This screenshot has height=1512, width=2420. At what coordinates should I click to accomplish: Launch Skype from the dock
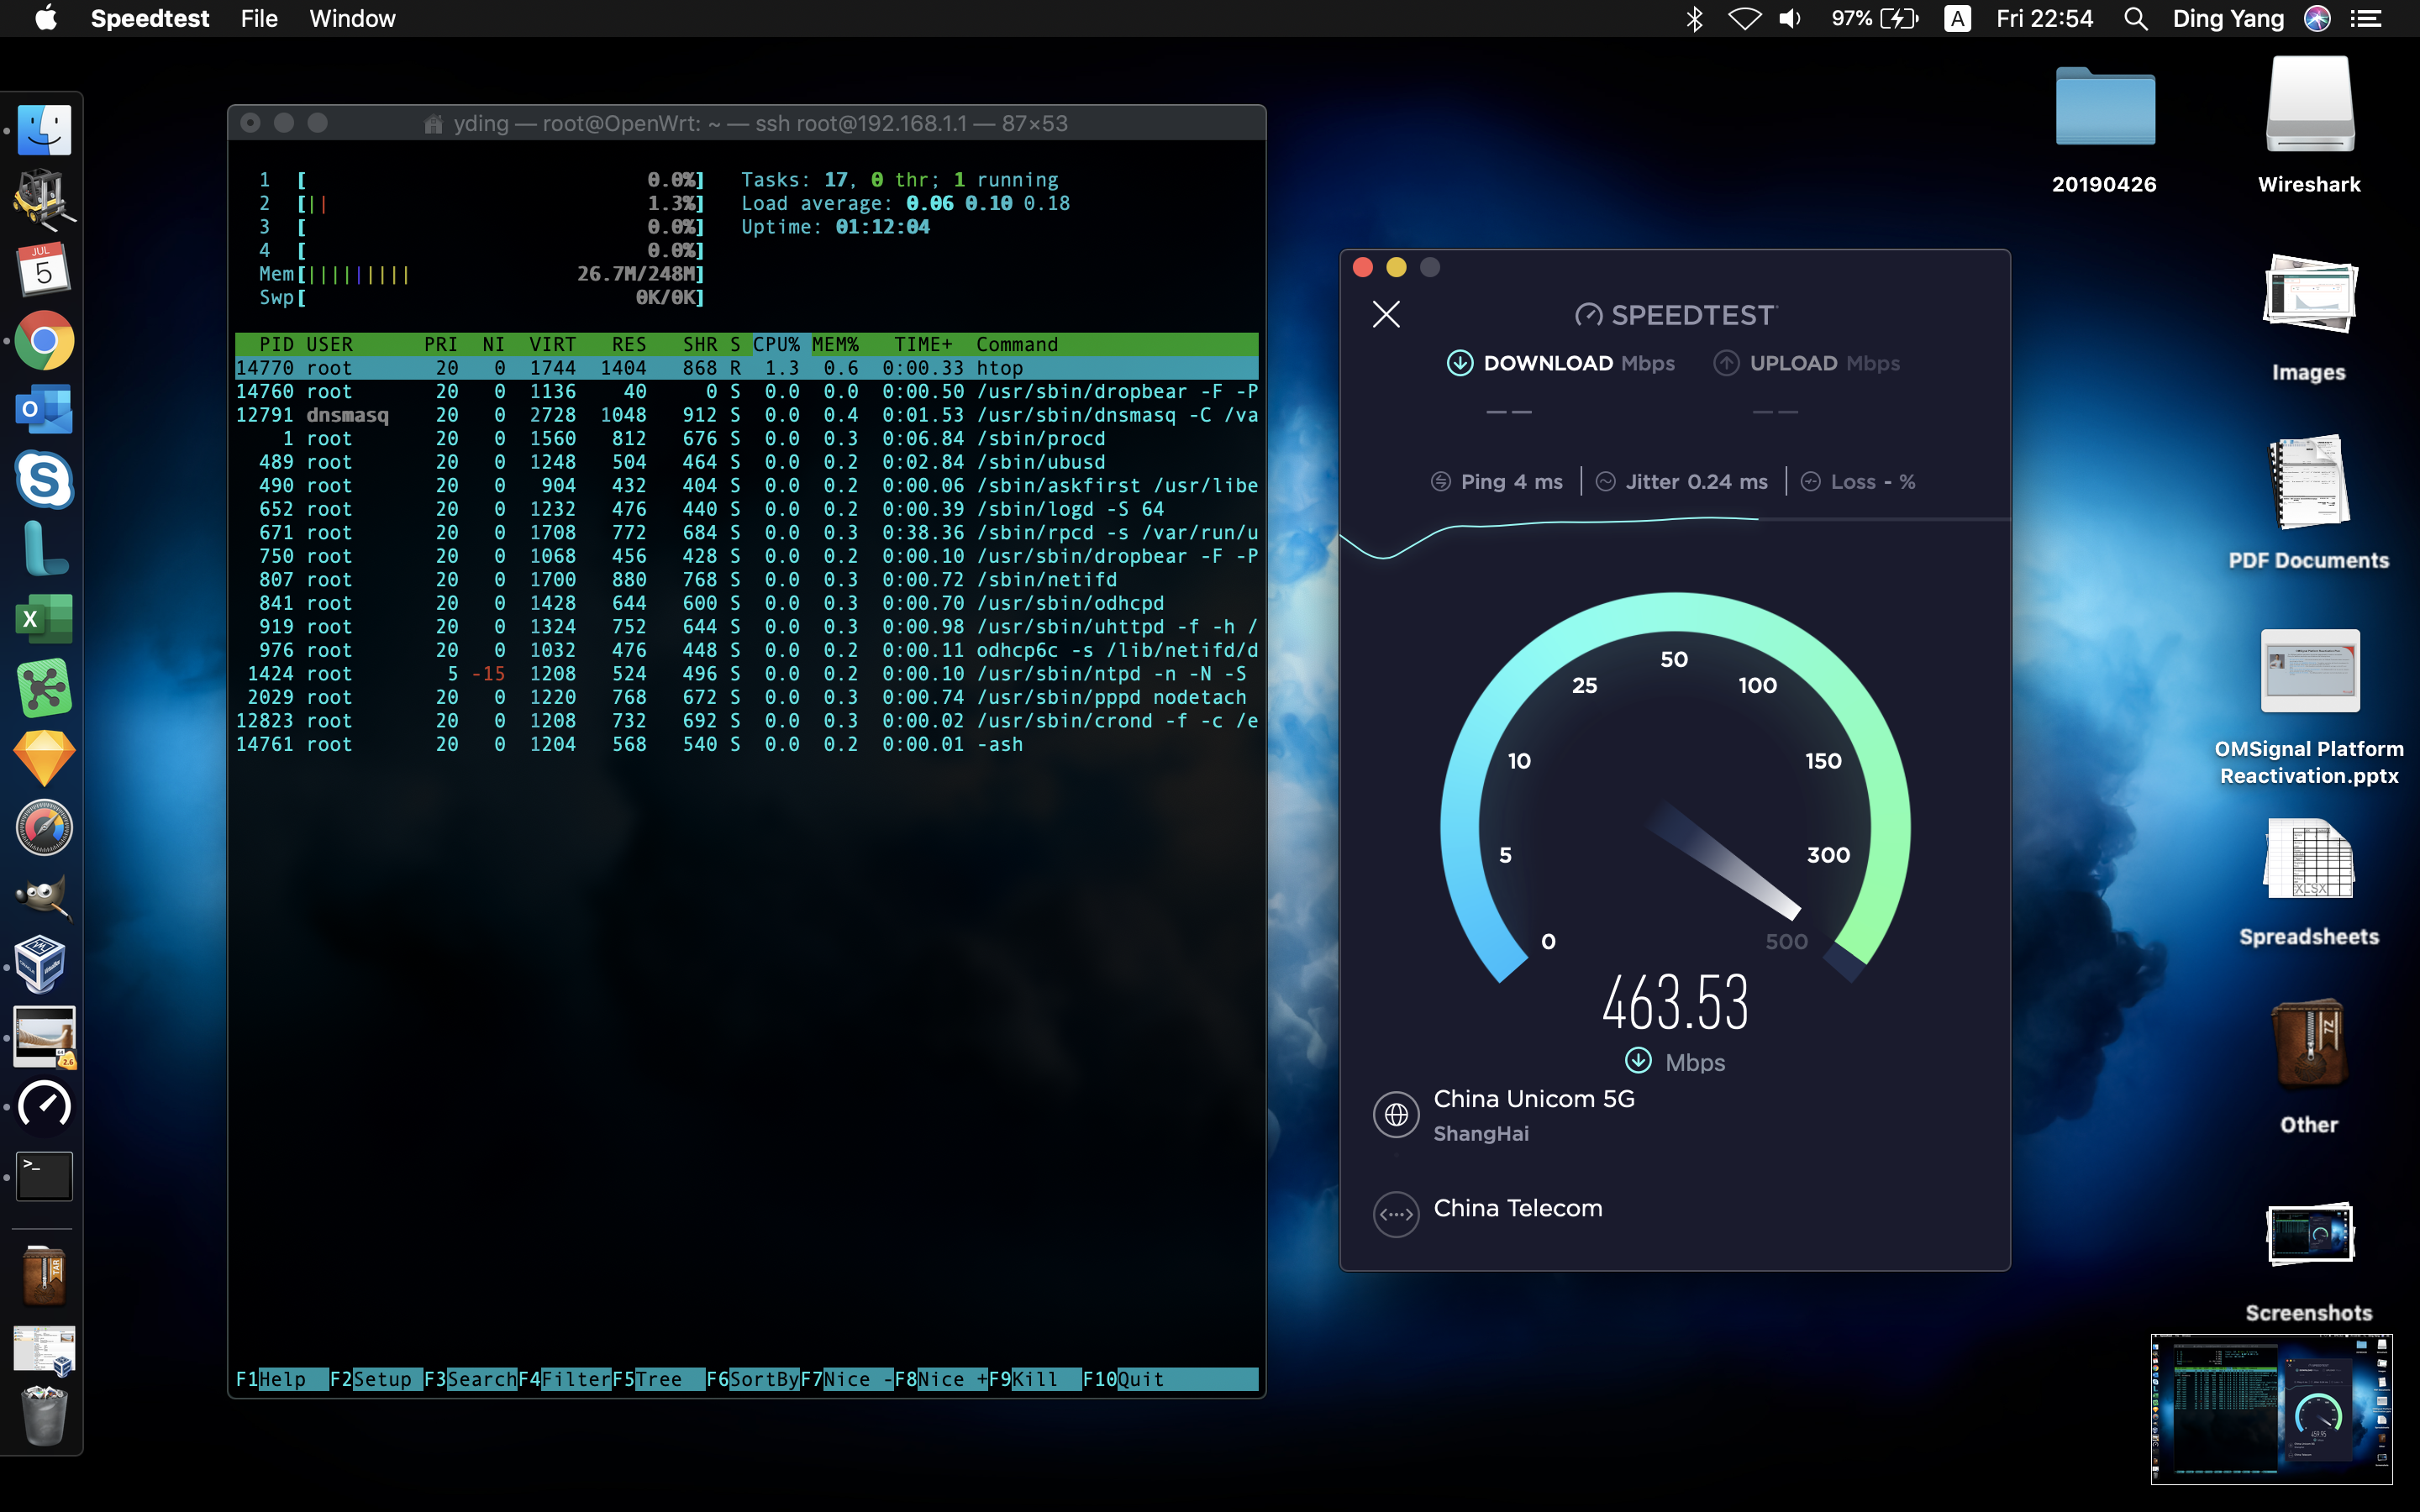tap(44, 480)
